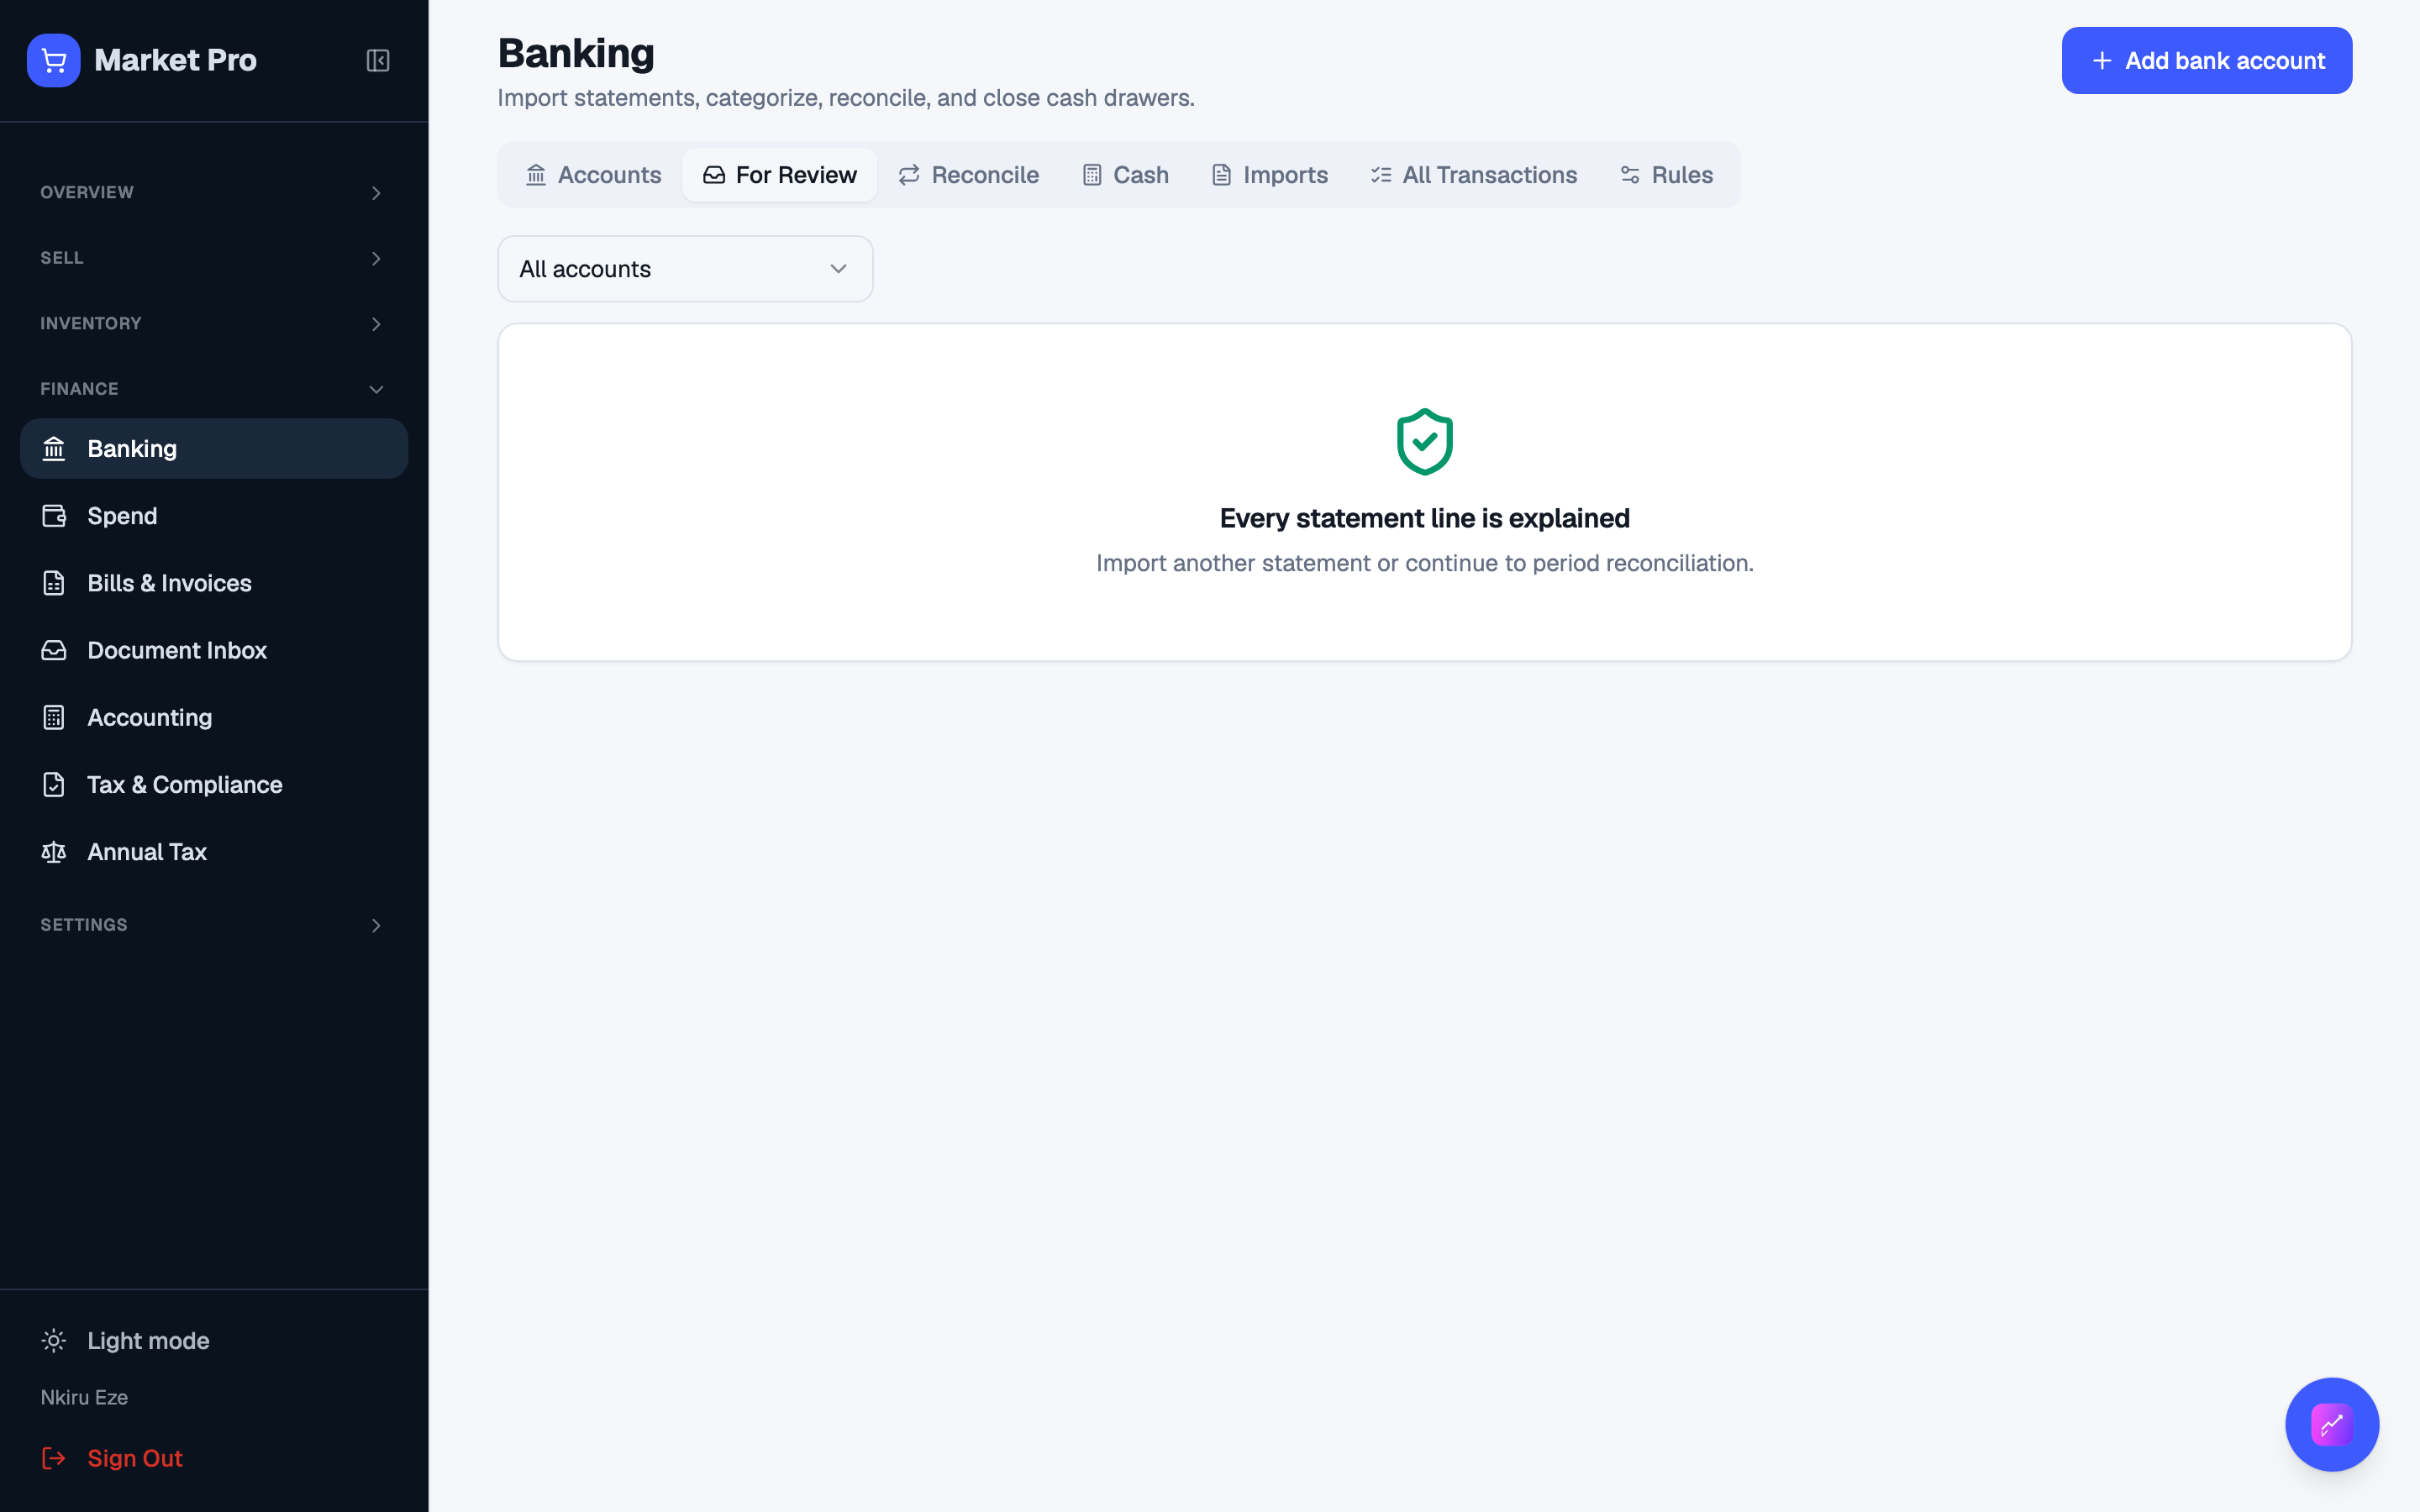Click the Annual Tax scales icon
Image resolution: width=2420 pixels, height=1512 pixels.
[x=54, y=852]
